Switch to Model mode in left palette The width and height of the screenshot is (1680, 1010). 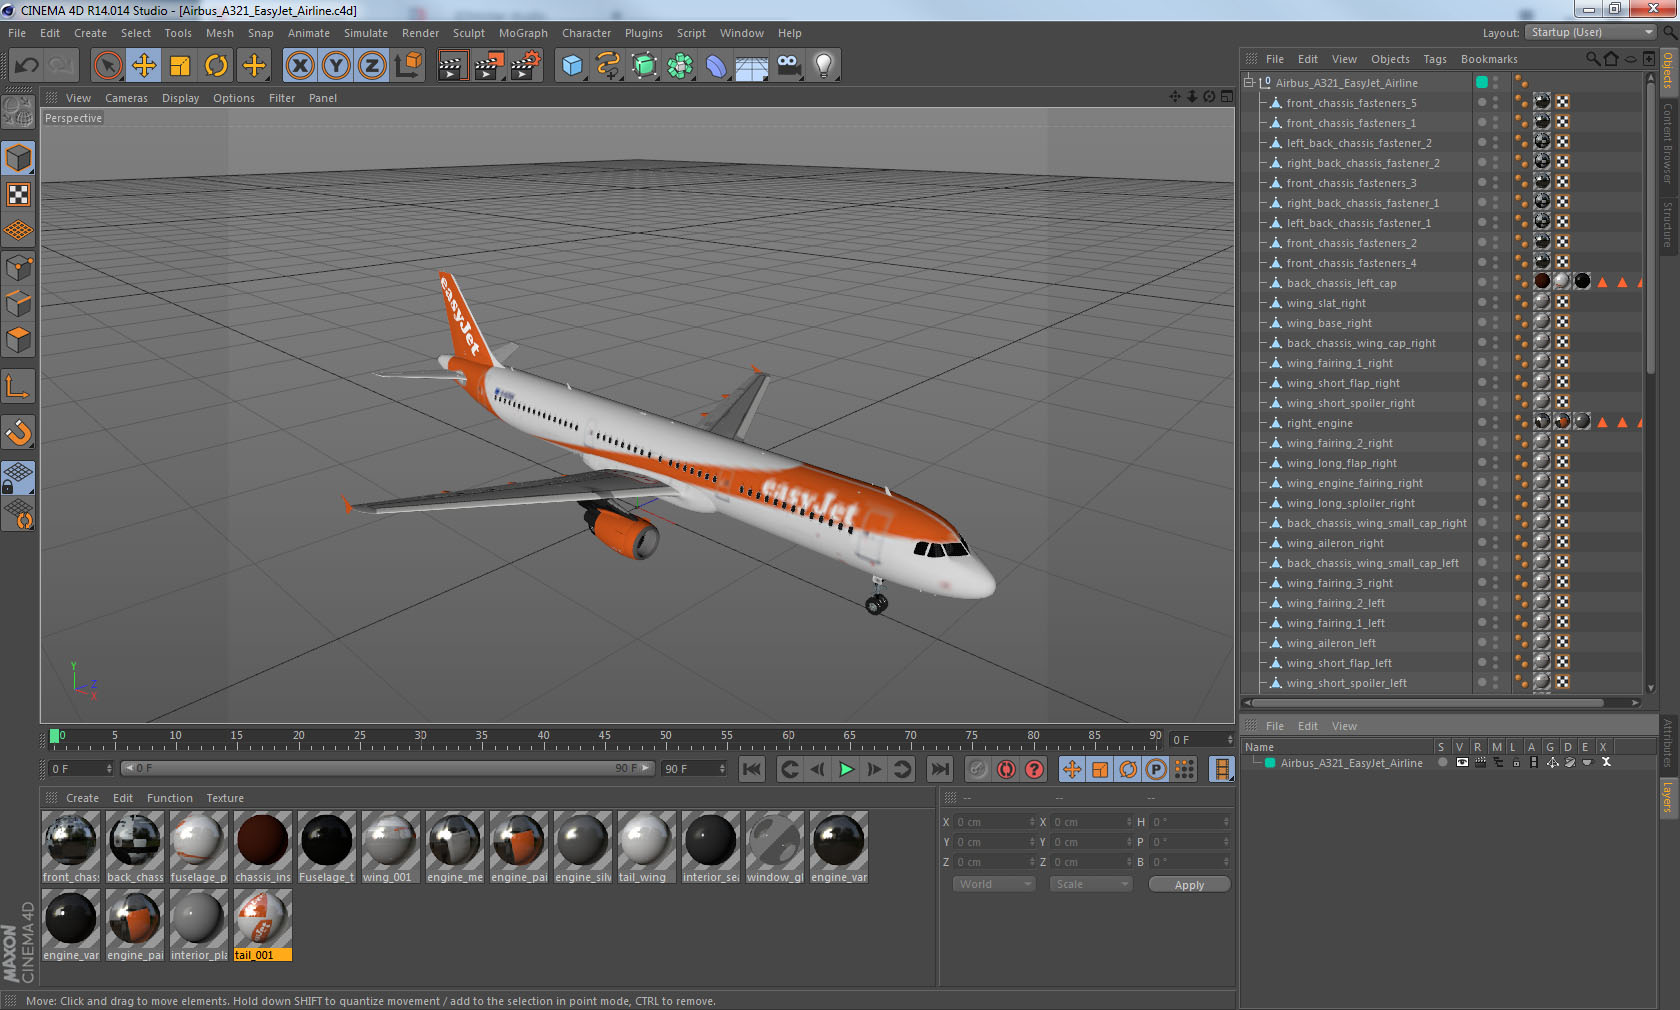pos(19,159)
